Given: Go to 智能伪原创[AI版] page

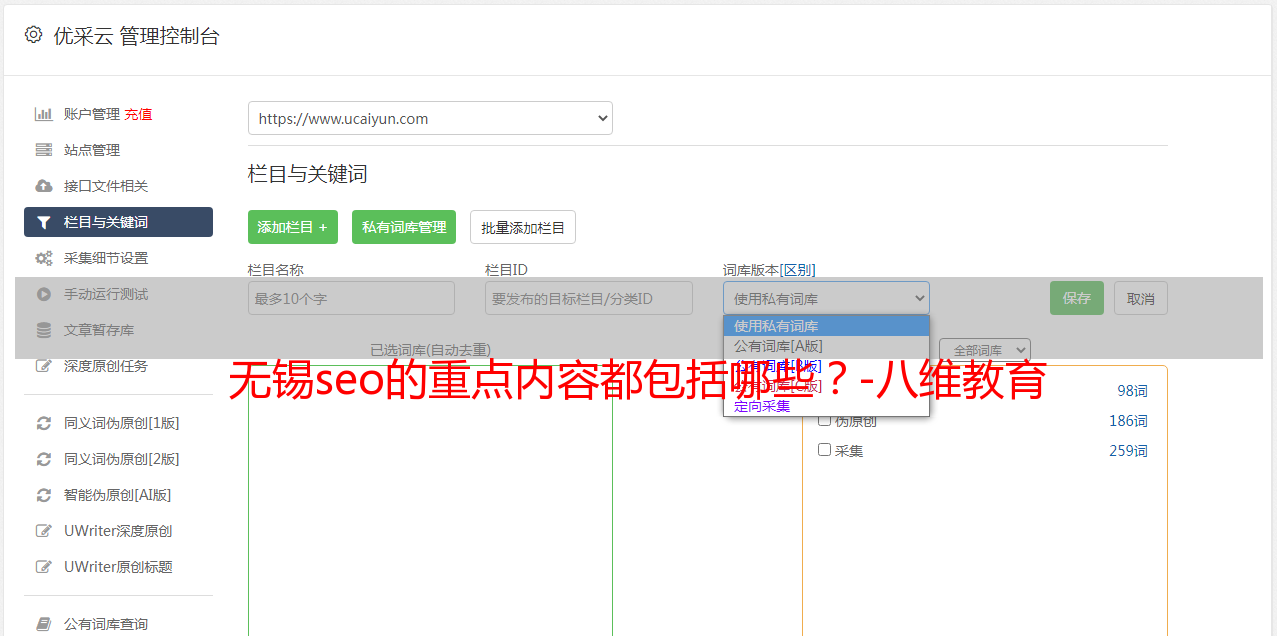Looking at the screenshot, I should pos(118,495).
